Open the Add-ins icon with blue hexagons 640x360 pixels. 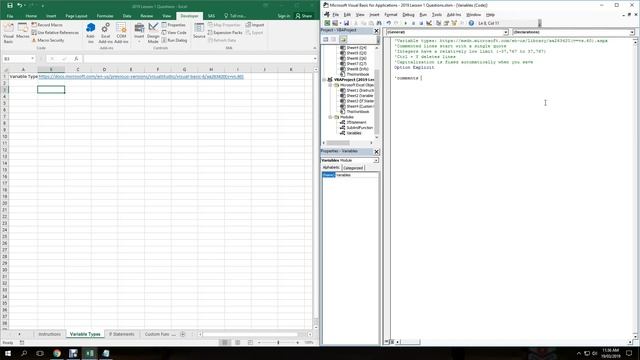click(x=91, y=33)
